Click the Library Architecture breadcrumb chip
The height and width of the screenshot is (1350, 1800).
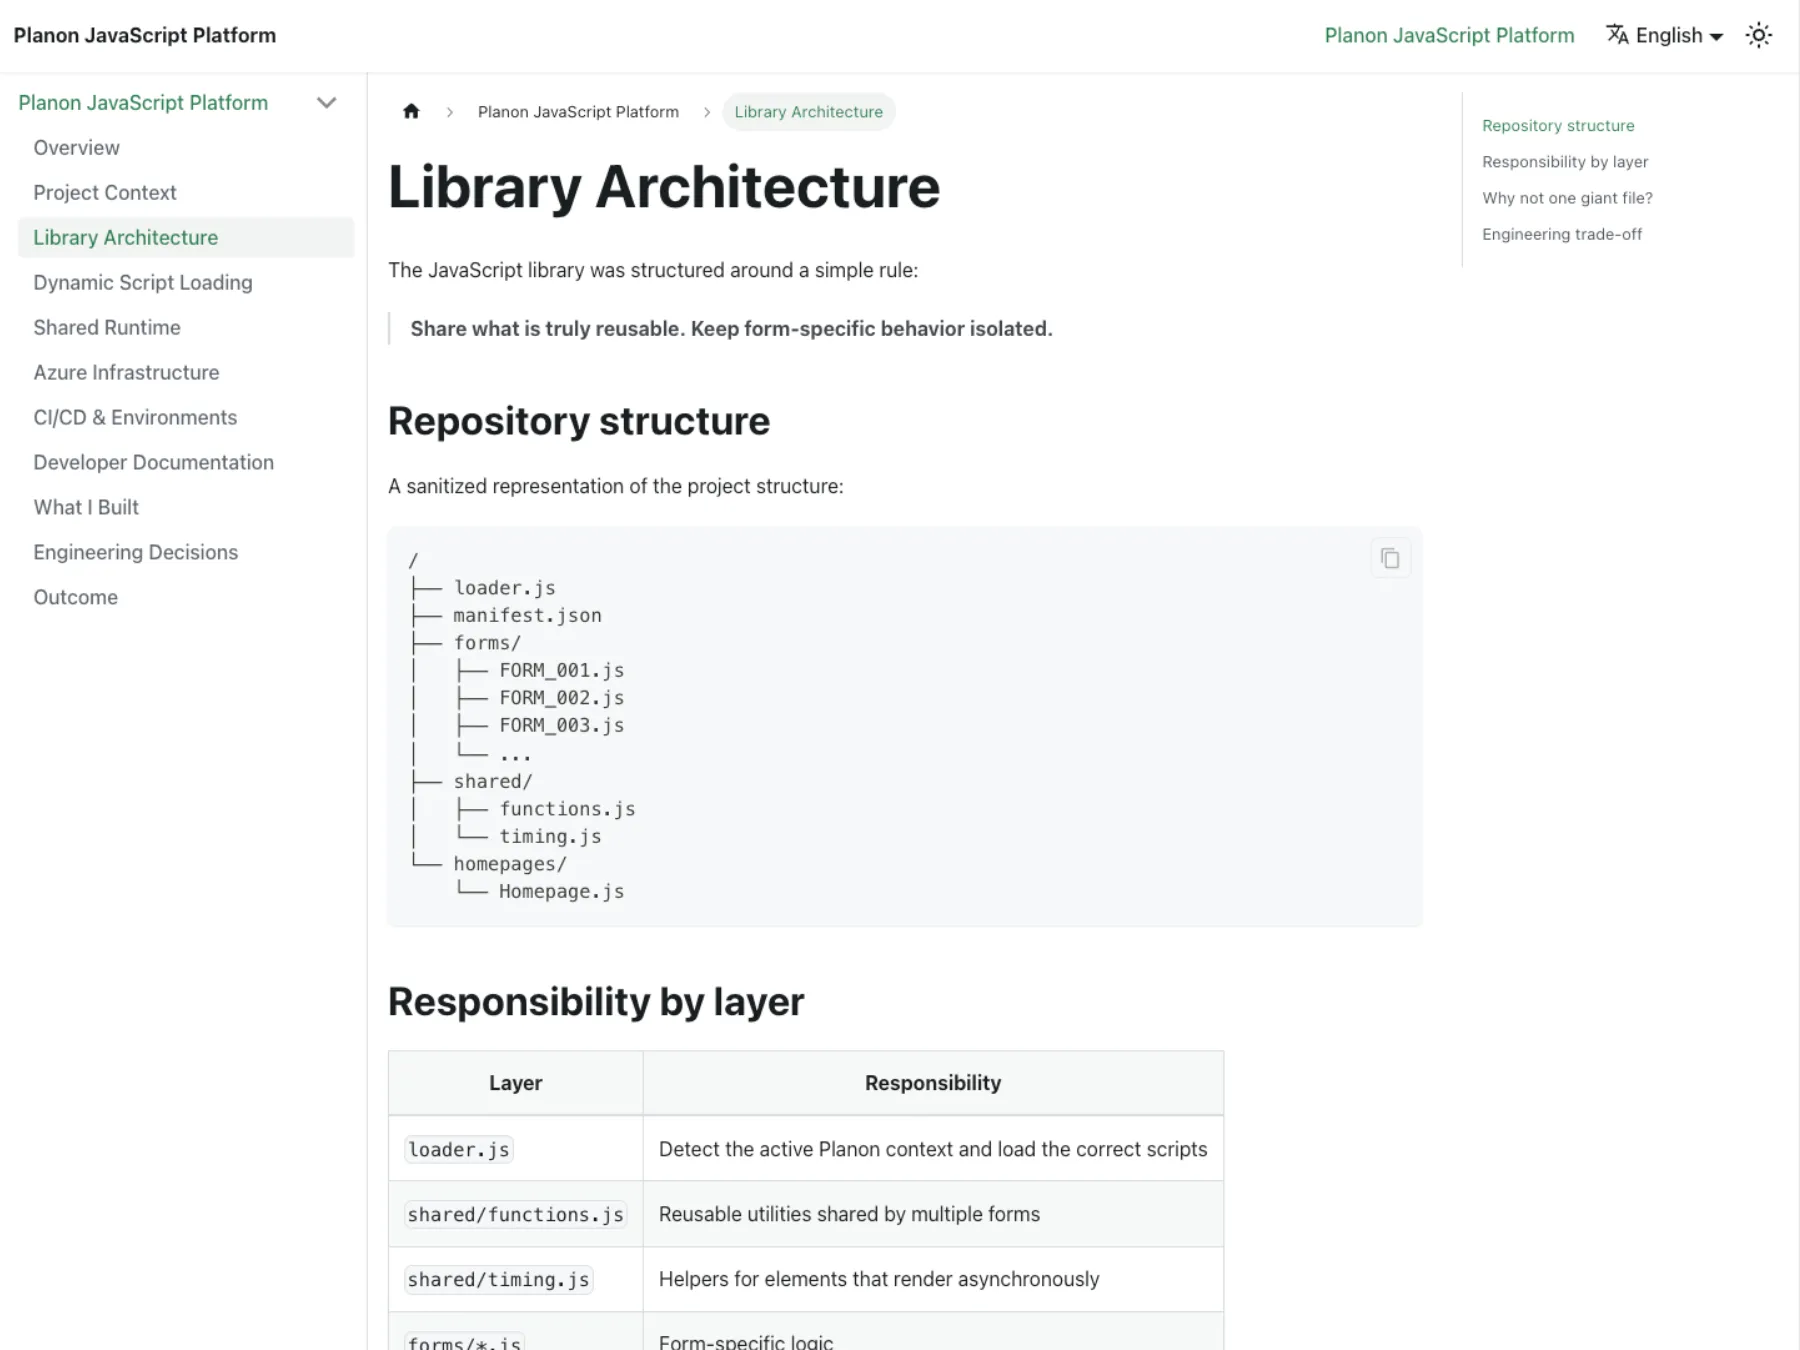(x=808, y=111)
